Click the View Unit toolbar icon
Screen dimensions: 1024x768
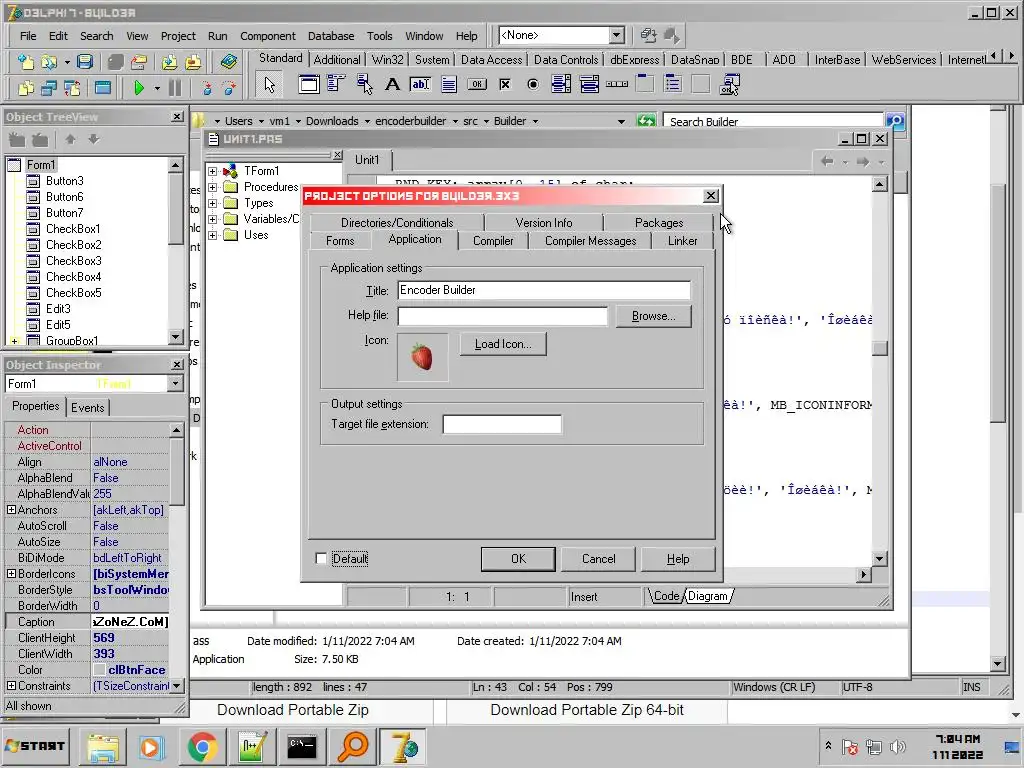[25, 87]
